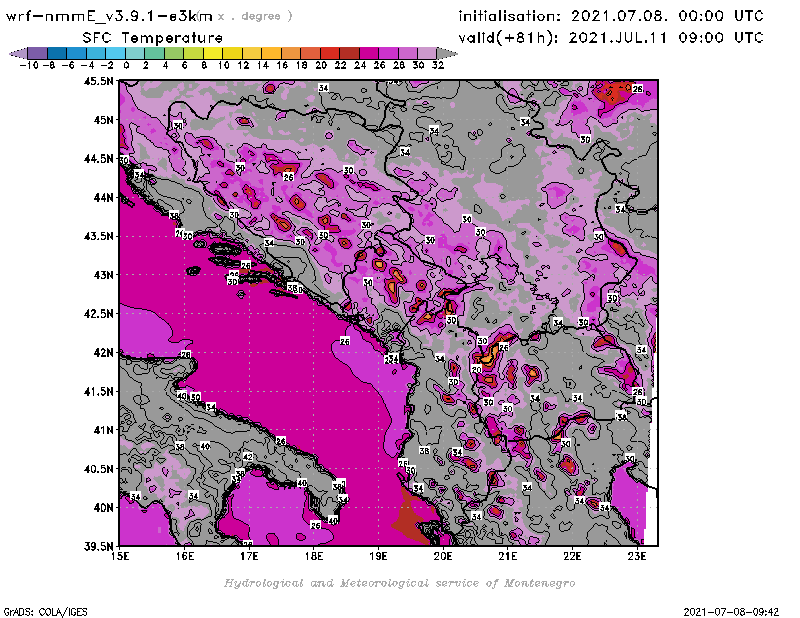Image resolution: width=800 pixels, height=618 pixels.
Task: Click the '-10' tick label under the colorbar
Action: (x=29, y=65)
